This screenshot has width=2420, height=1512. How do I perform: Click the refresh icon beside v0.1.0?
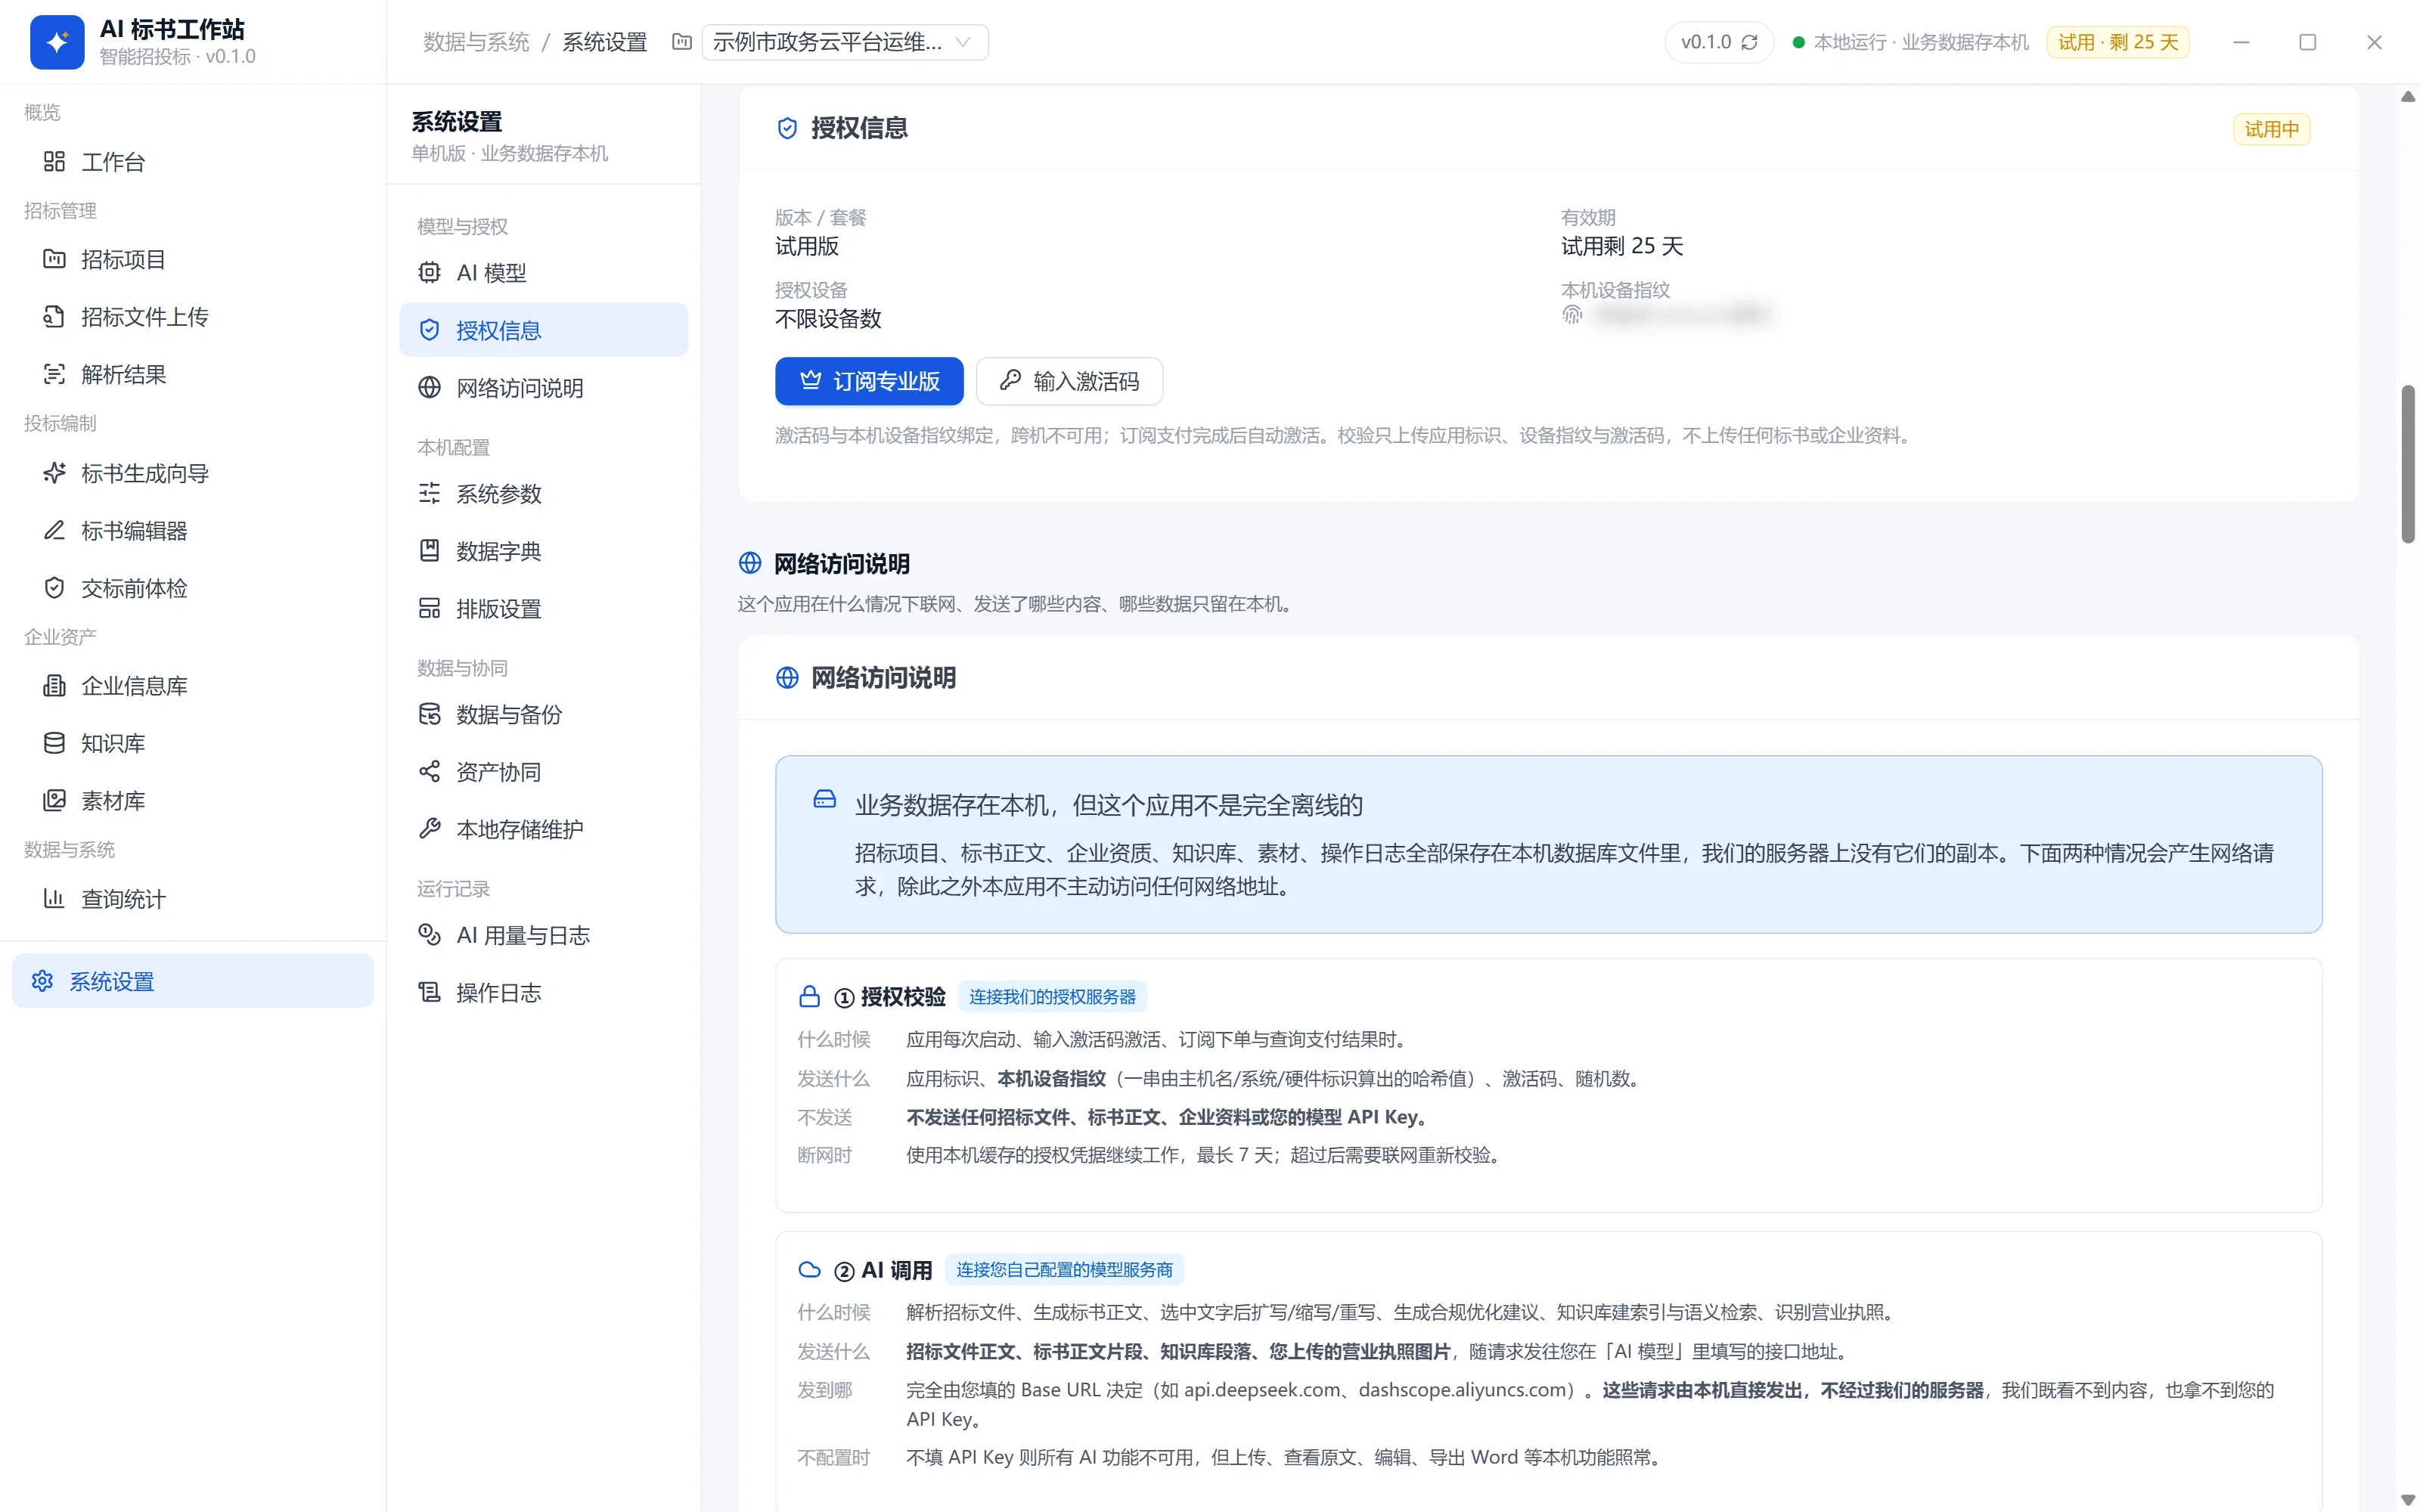point(1749,42)
